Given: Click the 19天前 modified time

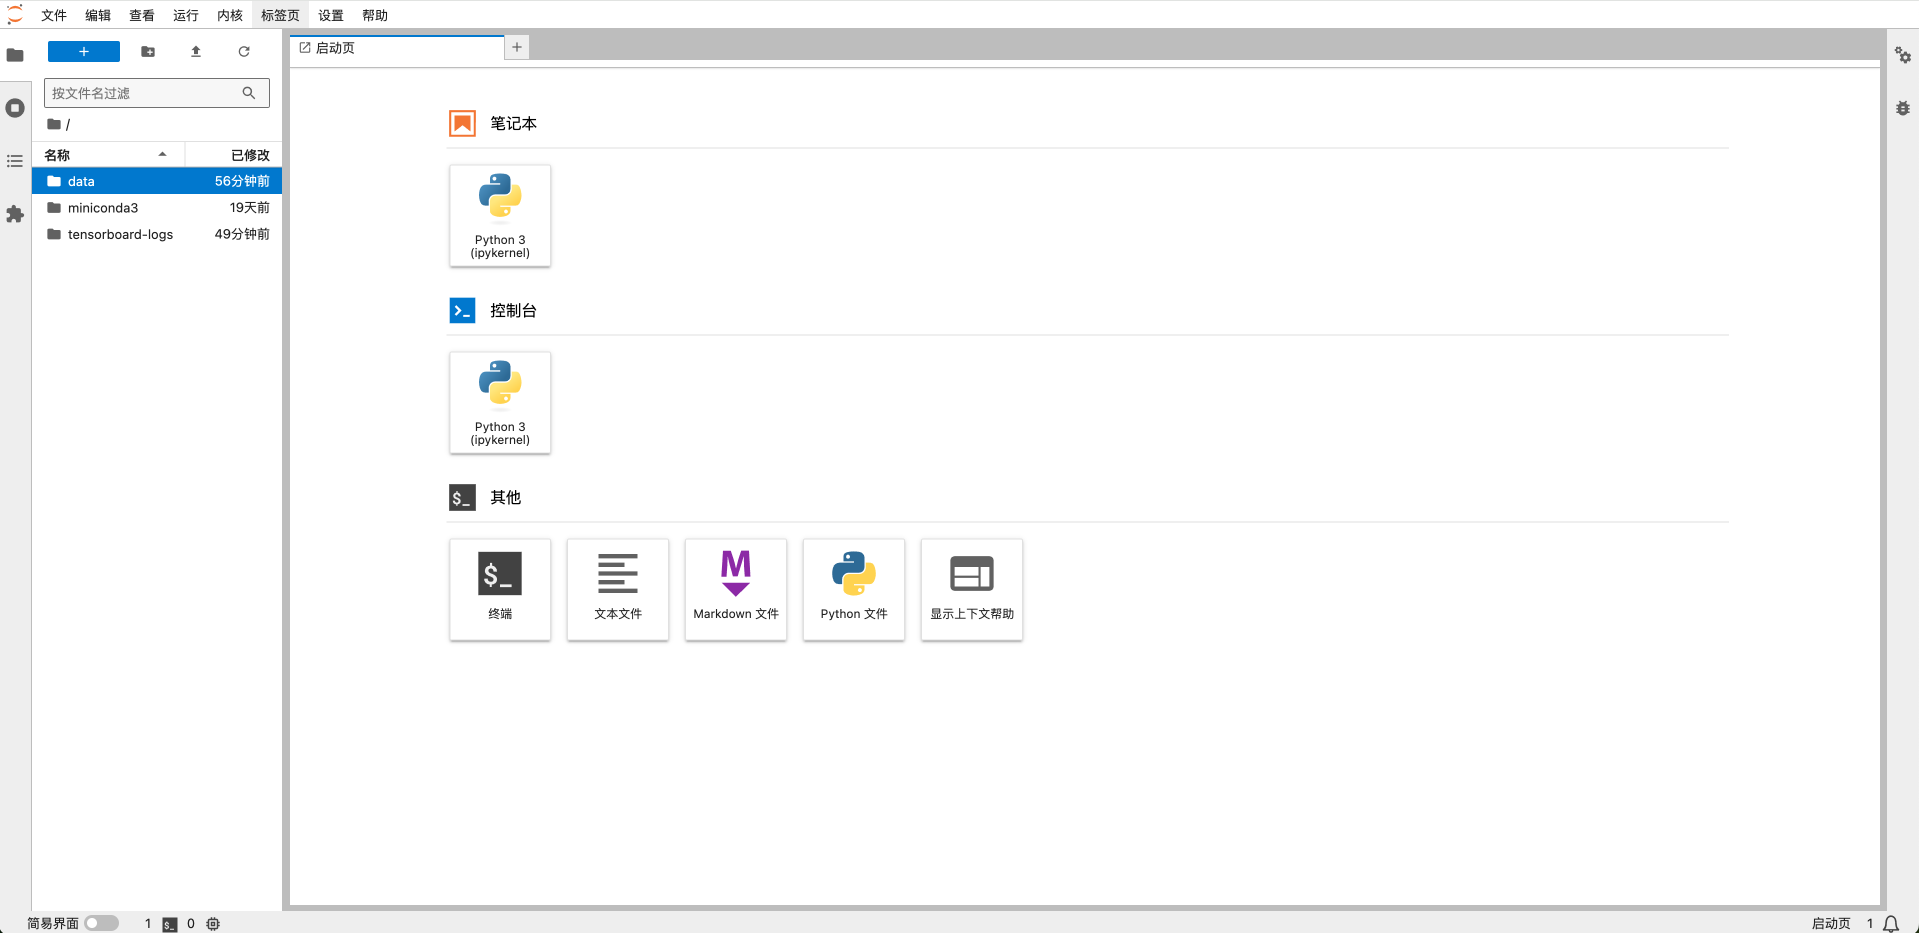Looking at the screenshot, I should point(250,208).
